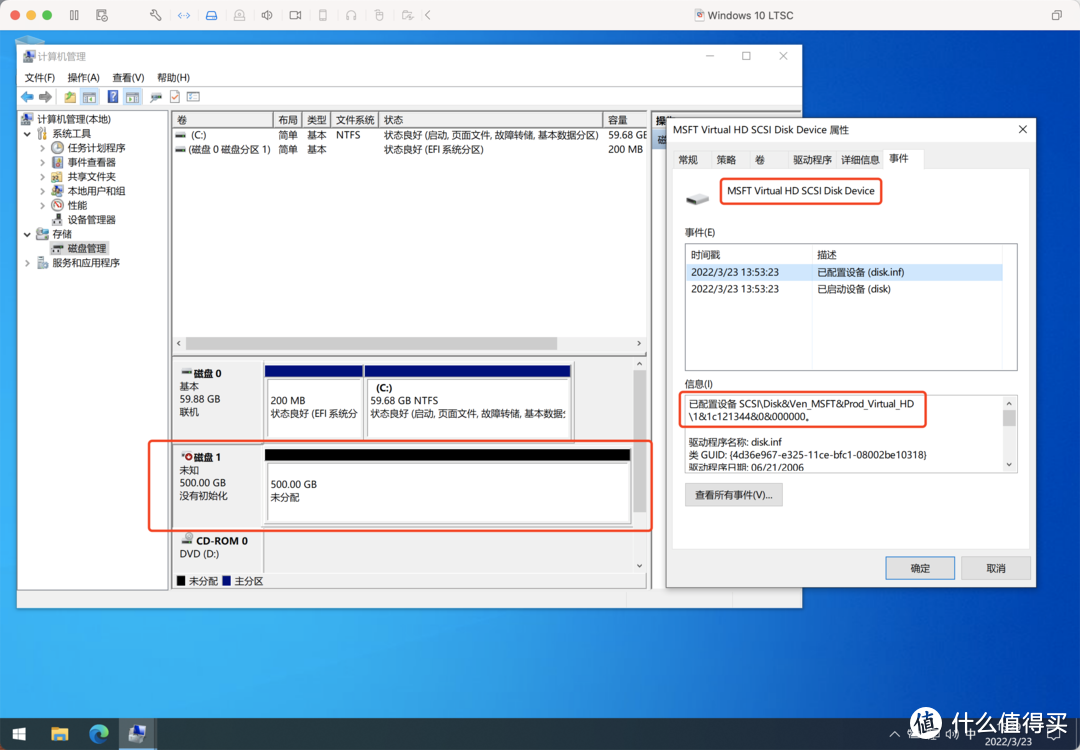Click the disk refresh icon in the MMC toolbar
Image resolution: width=1080 pixels, height=750 pixels.
tap(156, 97)
